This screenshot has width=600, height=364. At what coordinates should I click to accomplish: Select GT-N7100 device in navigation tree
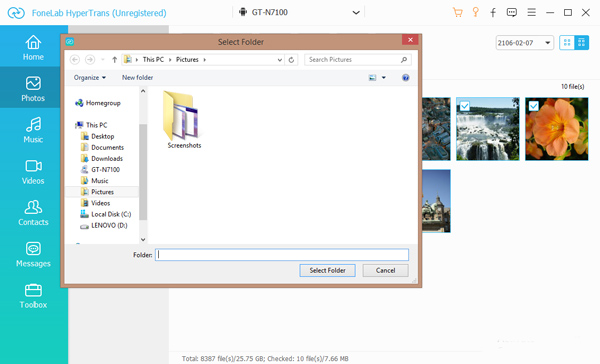(100, 170)
